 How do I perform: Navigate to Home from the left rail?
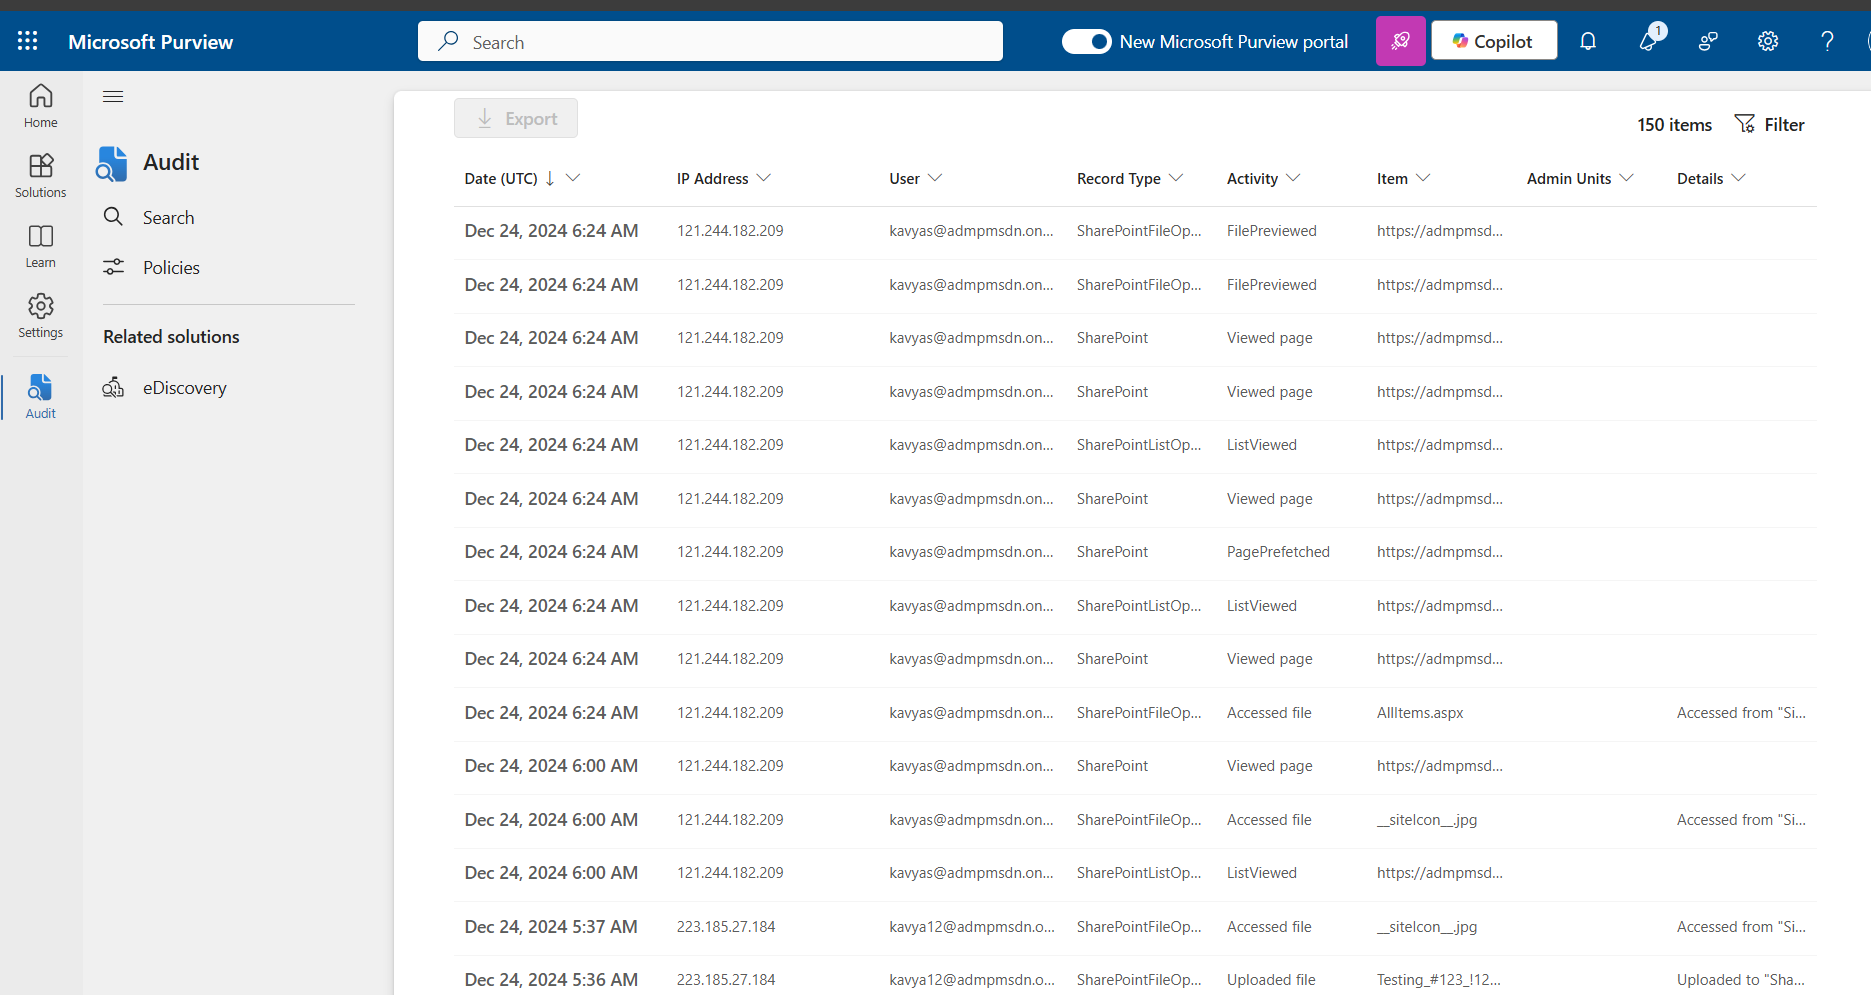click(40, 105)
